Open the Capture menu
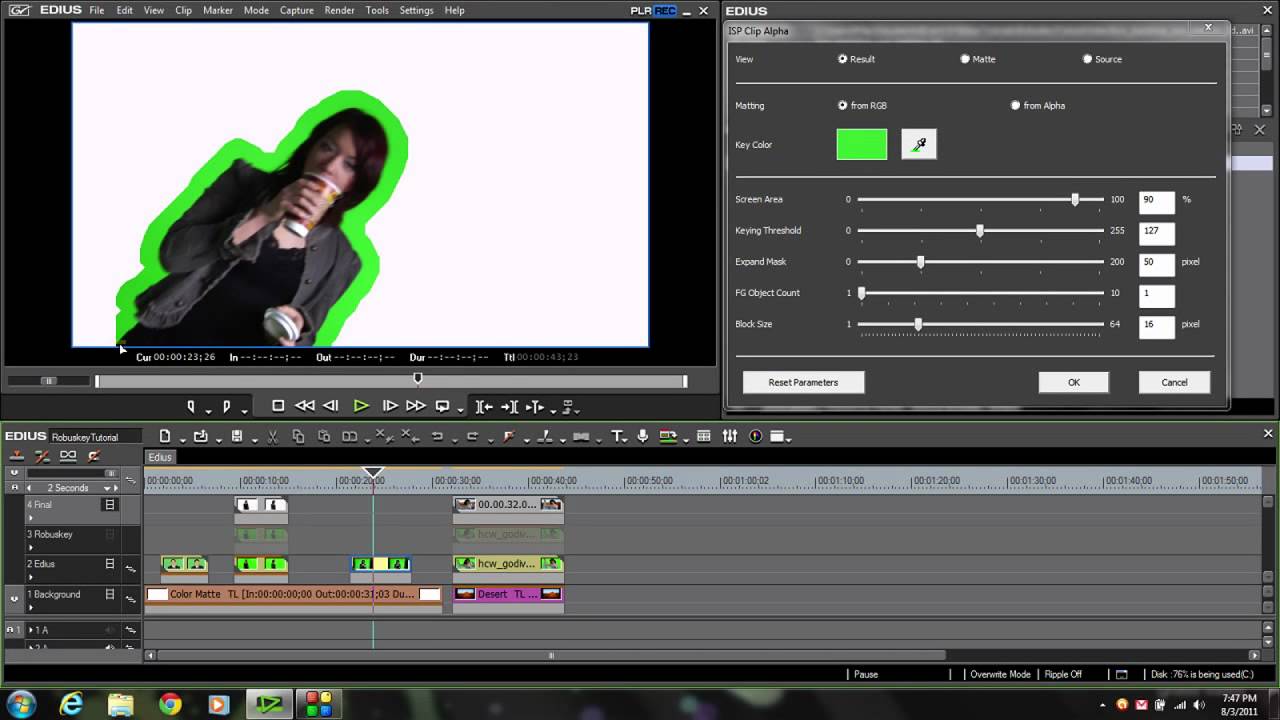Image resolution: width=1280 pixels, height=720 pixels. click(296, 10)
